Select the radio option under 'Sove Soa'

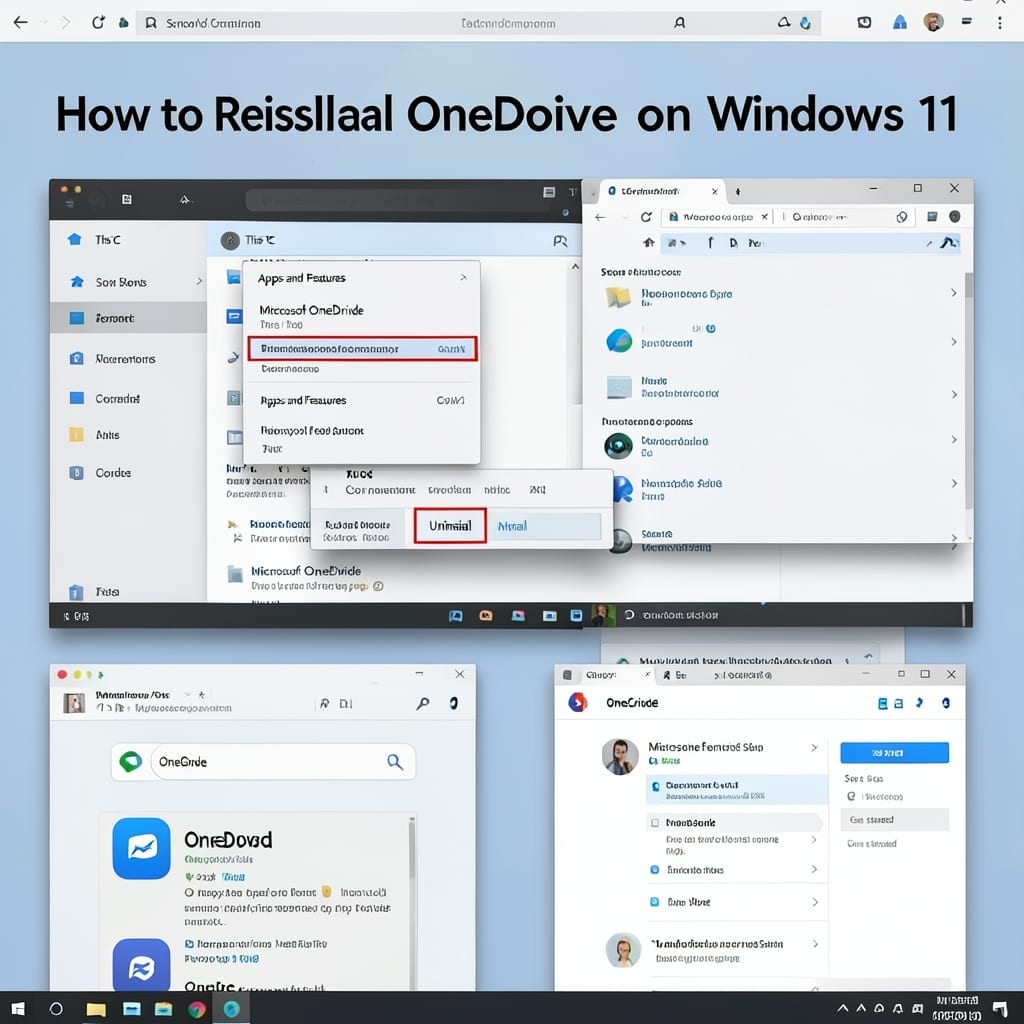[851, 796]
